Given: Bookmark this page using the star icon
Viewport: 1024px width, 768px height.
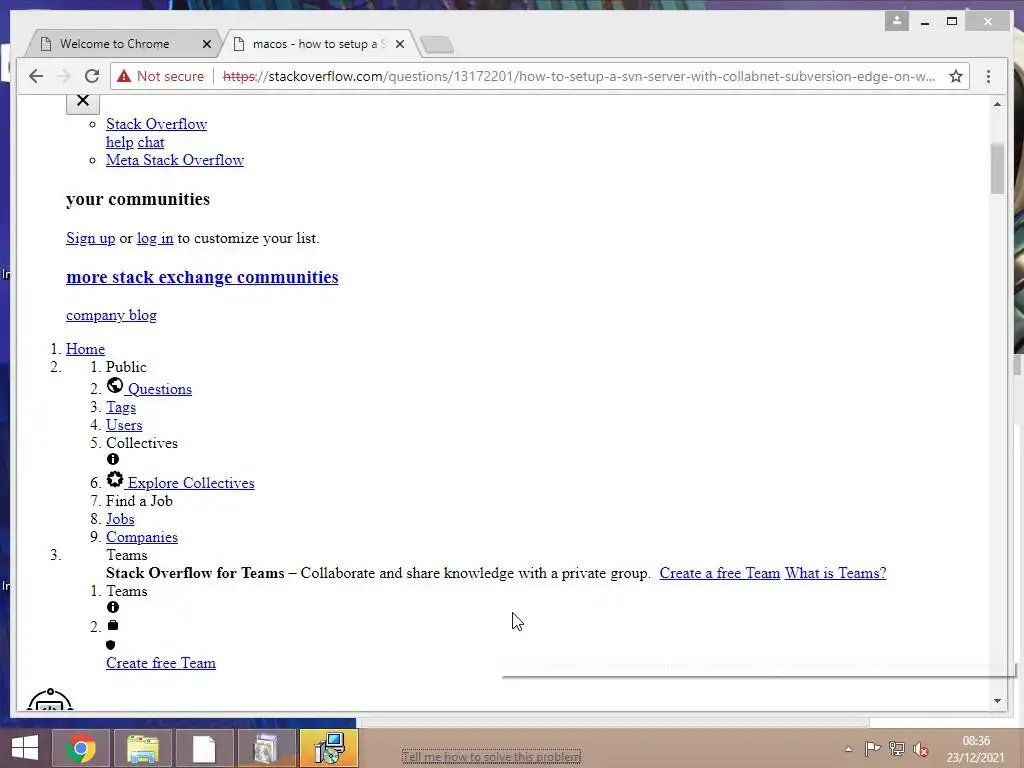Looking at the screenshot, I should click(x=956, y=76).
